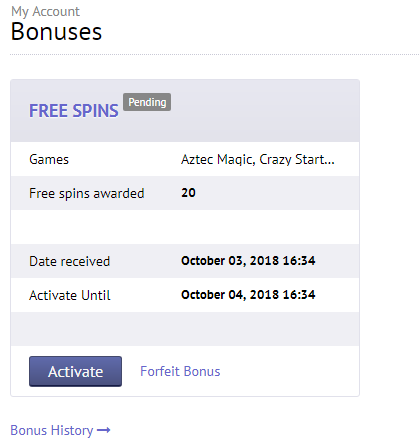Click the Bonuses page title
This screenshot has height=444, width=419.
tap(56, 32)
